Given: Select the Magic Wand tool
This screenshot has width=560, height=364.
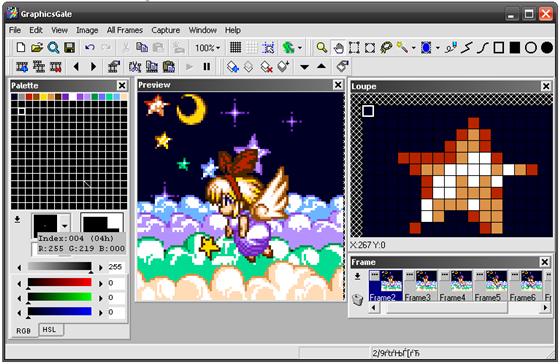Looking at the screenshot, I should 402,48.
